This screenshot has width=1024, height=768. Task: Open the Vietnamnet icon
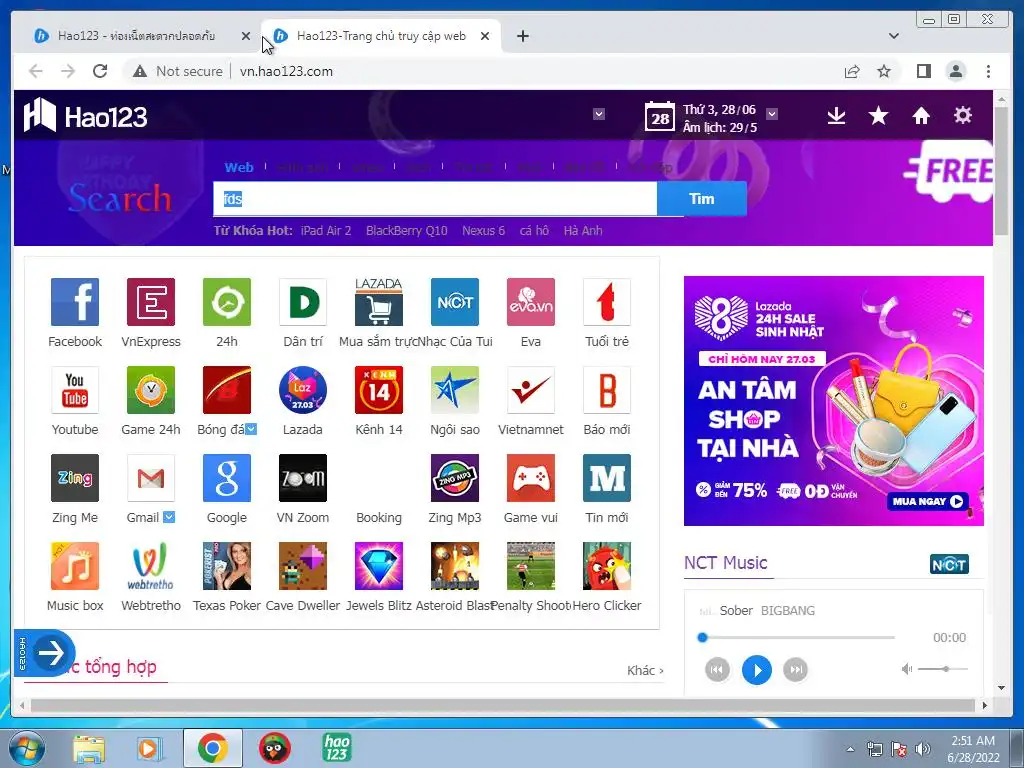pyautogui.click(x=531, y=390)
